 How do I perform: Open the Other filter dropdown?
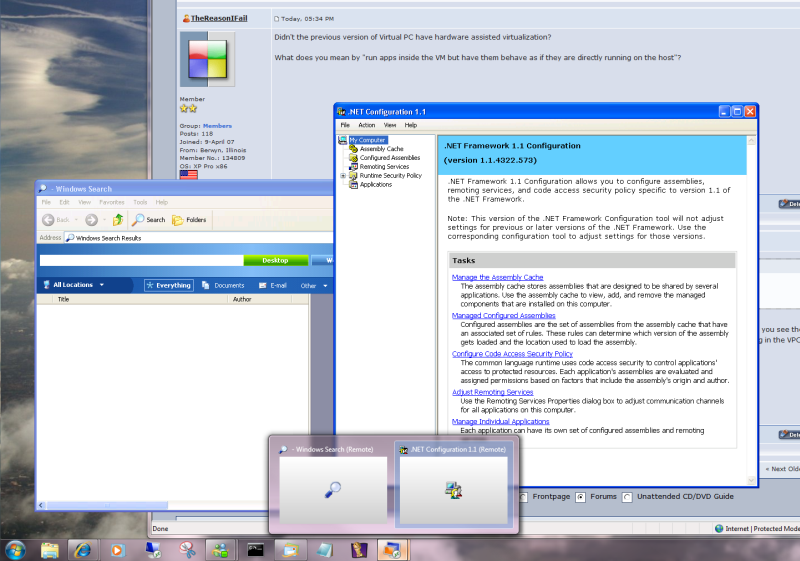point(314,286)
